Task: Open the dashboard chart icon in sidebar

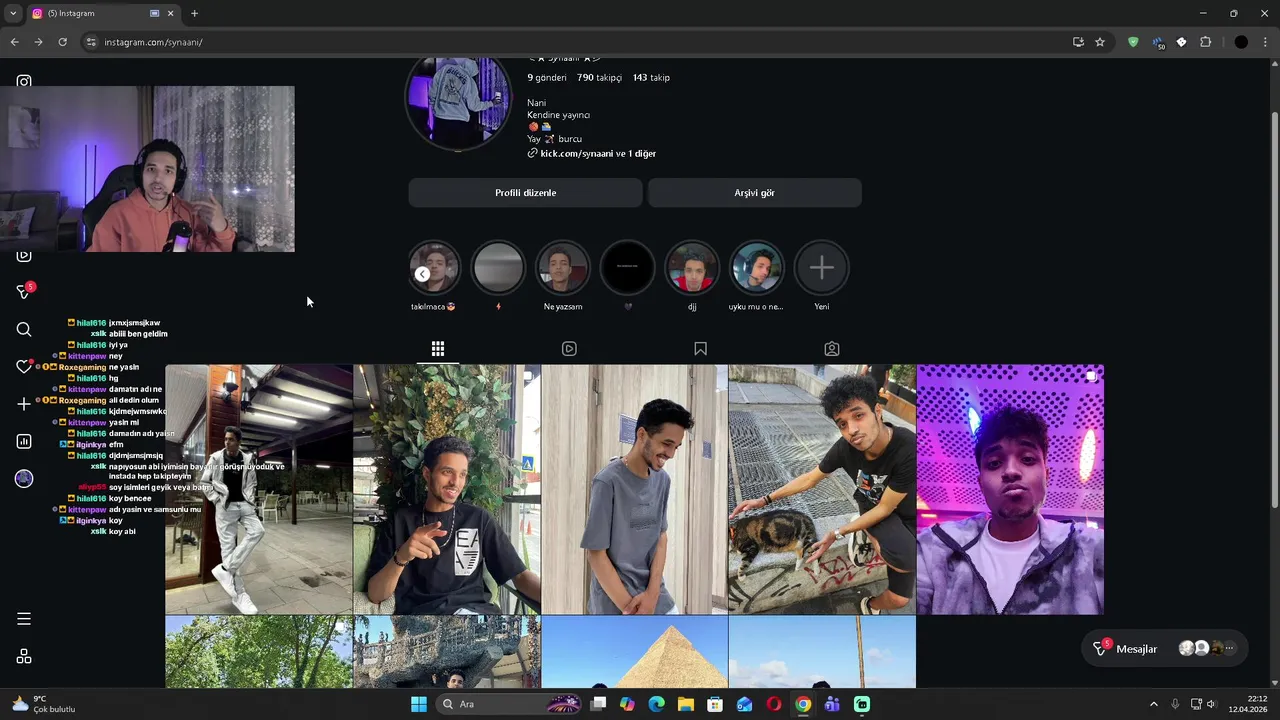Action: click(x=24, y=441)
